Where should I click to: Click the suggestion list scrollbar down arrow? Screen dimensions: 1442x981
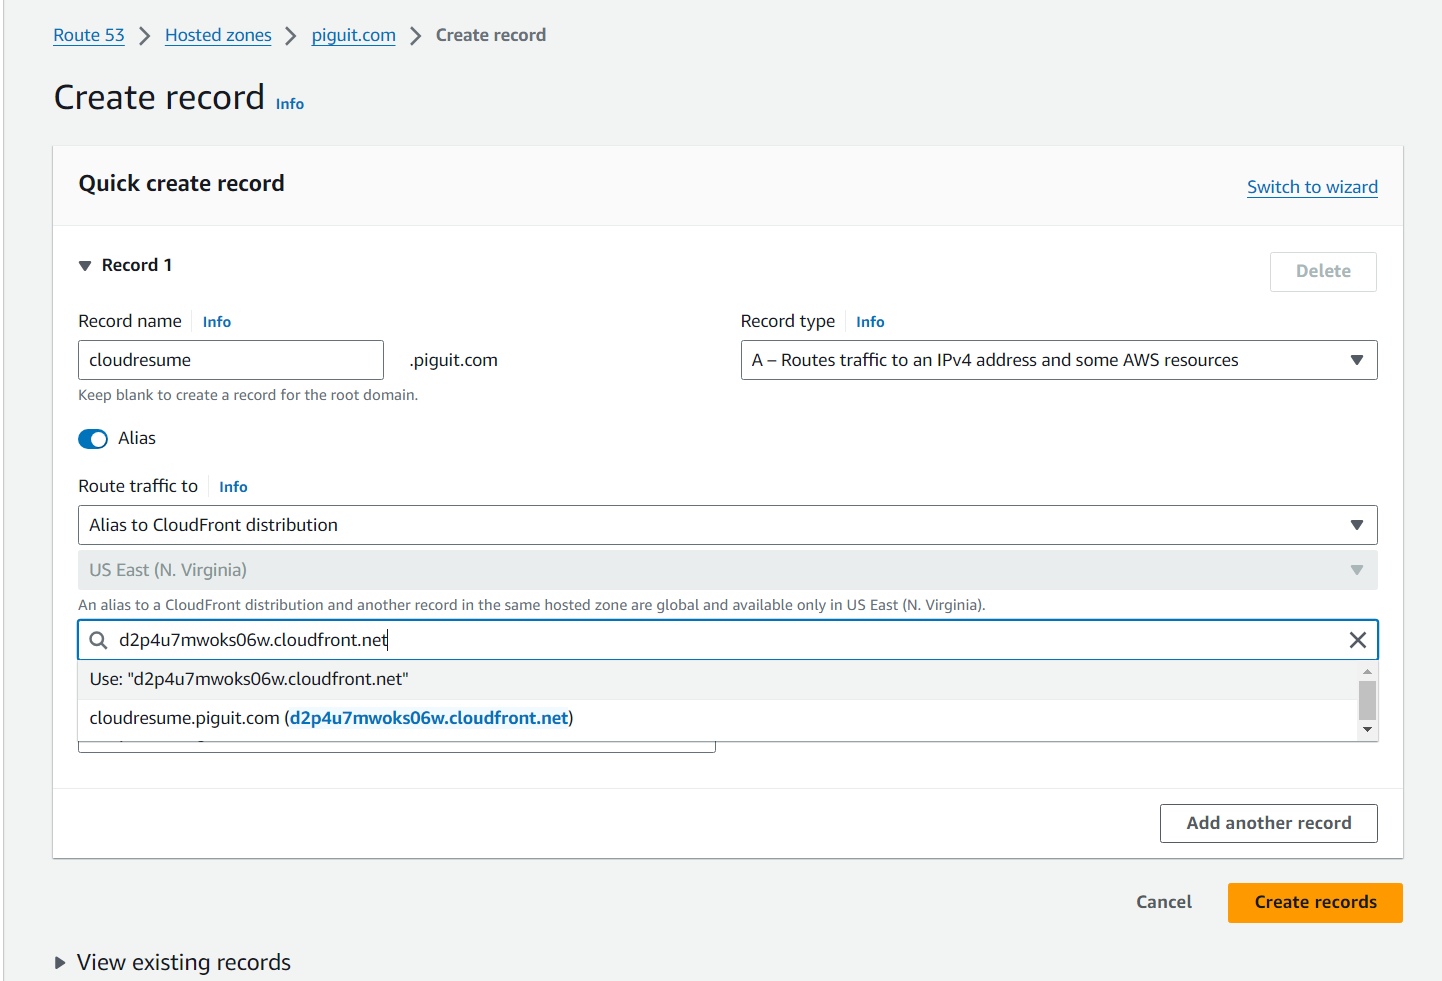(x=1367, y=730)
